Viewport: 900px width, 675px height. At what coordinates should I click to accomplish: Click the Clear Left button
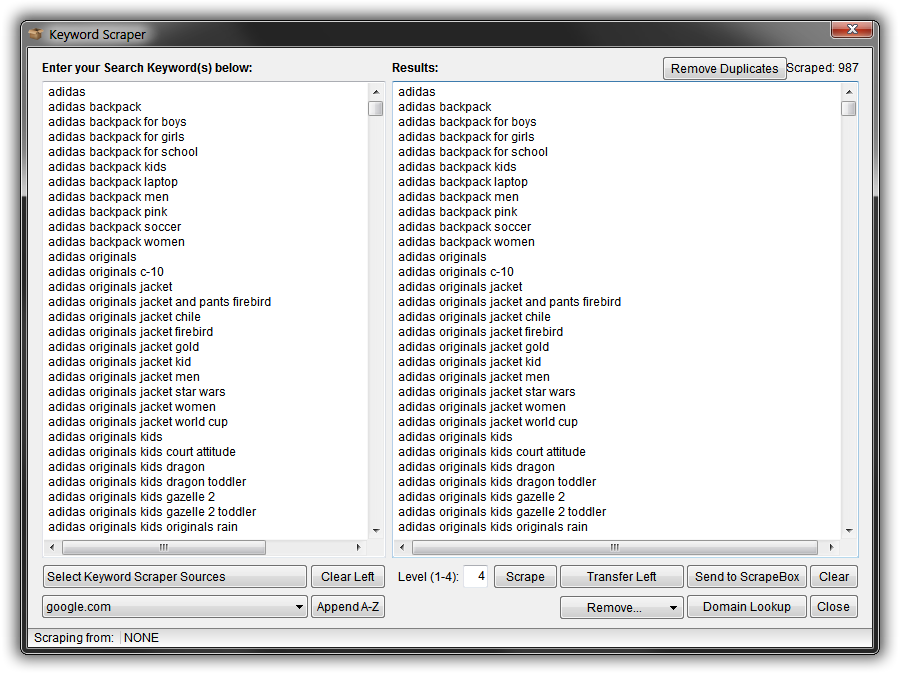point(348,577)
